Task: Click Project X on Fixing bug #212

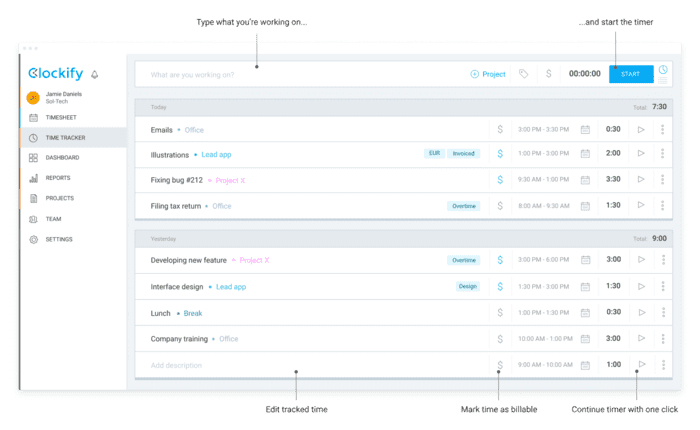Action: pos(230,180)
